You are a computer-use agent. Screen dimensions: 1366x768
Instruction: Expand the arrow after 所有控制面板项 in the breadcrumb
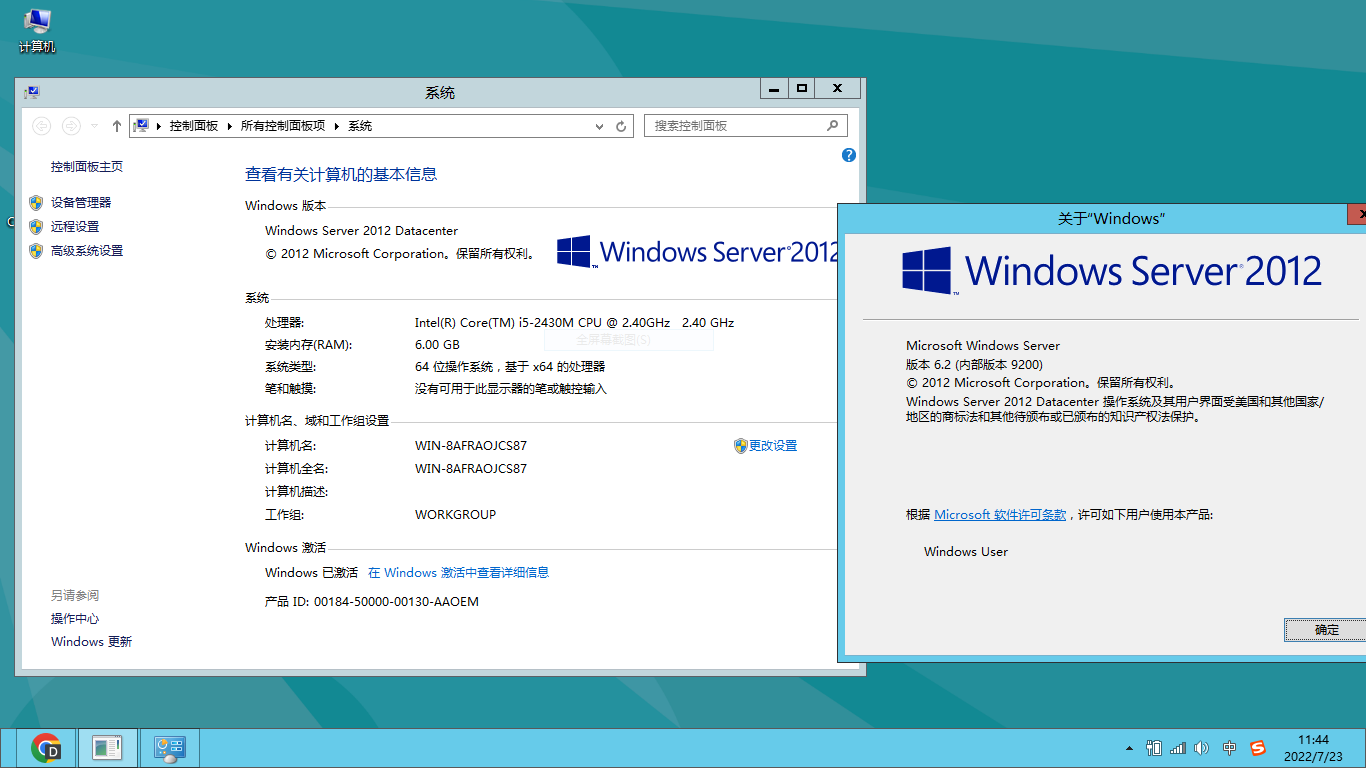pos(337,126)
